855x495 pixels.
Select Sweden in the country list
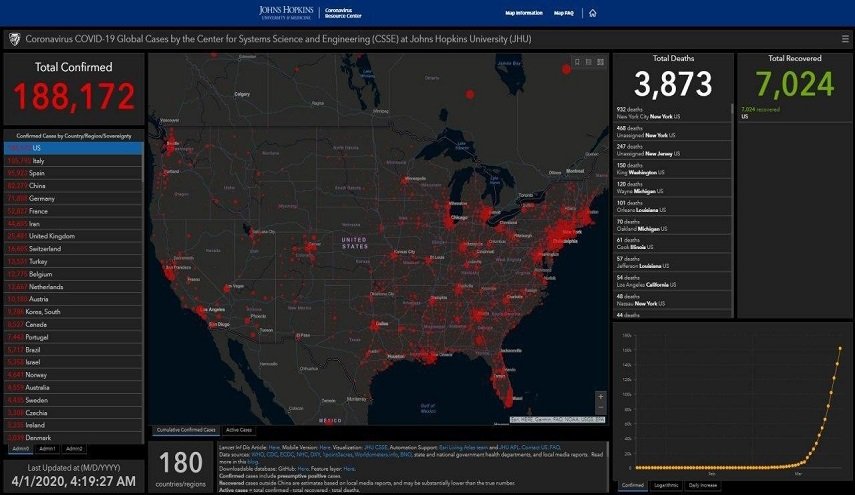[x=74, y=400]
